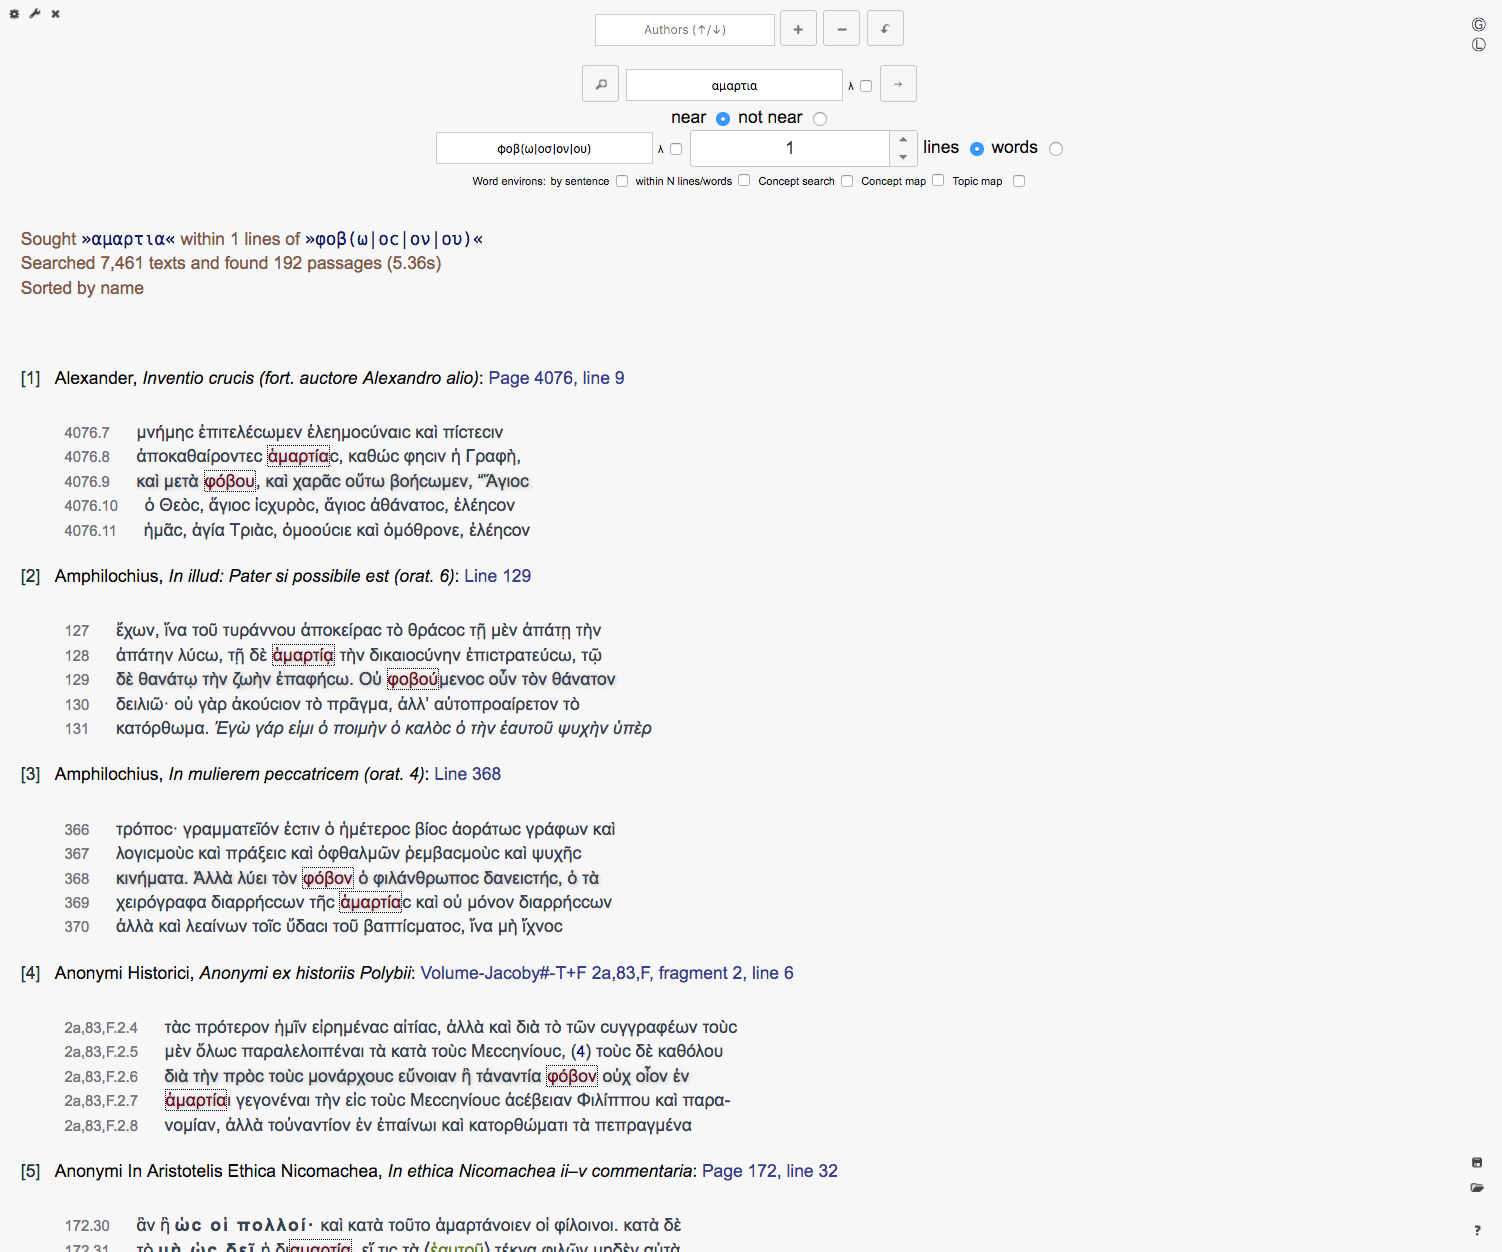Open the wrench tools icon
Screen dimensions: 1502x1252
[x=35, y=14]
